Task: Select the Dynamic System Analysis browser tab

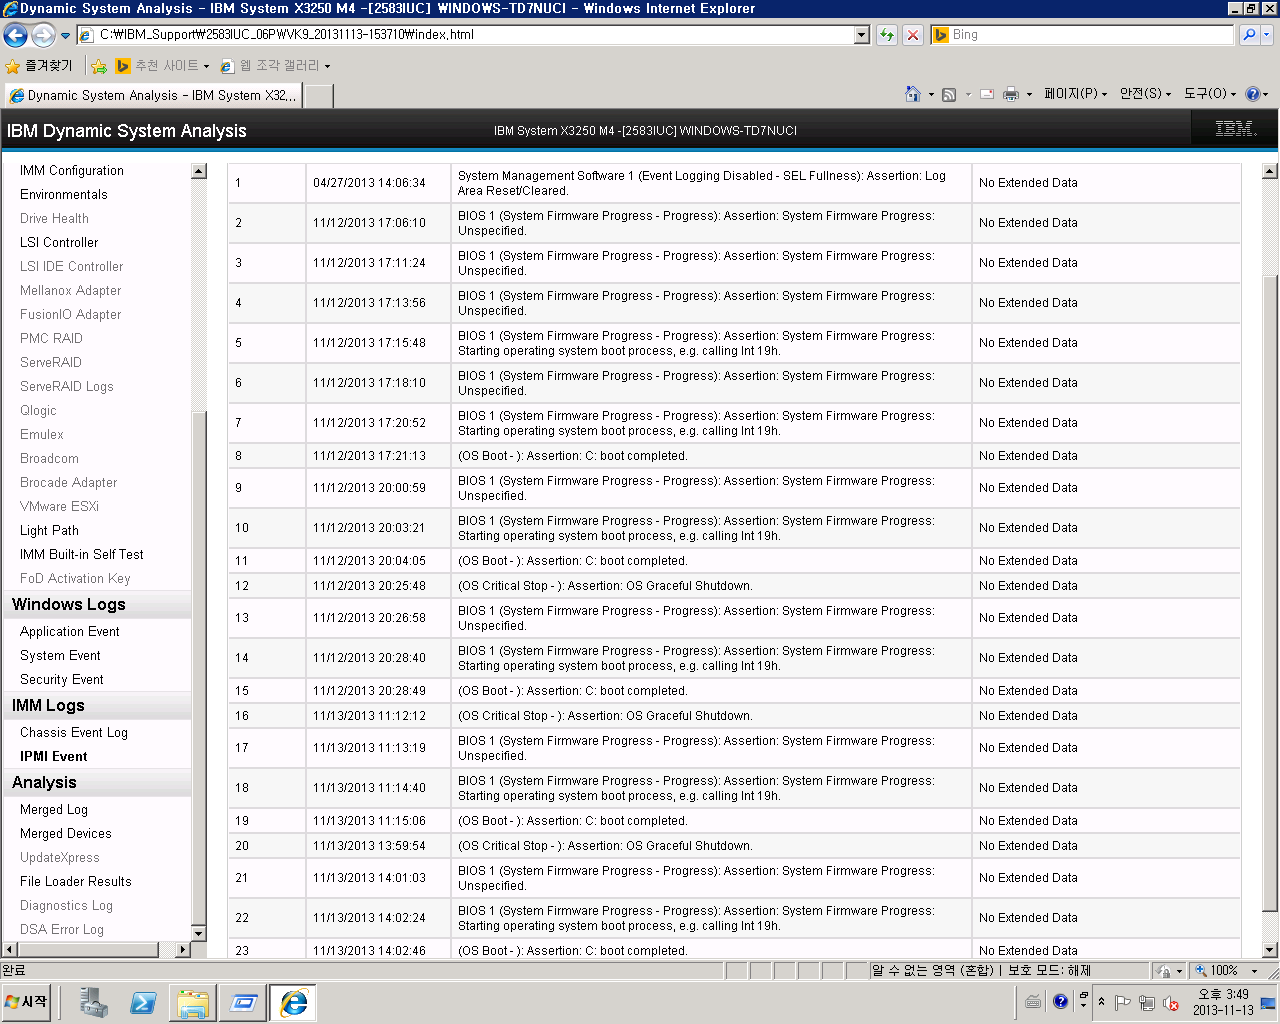Action: (152, 96)
